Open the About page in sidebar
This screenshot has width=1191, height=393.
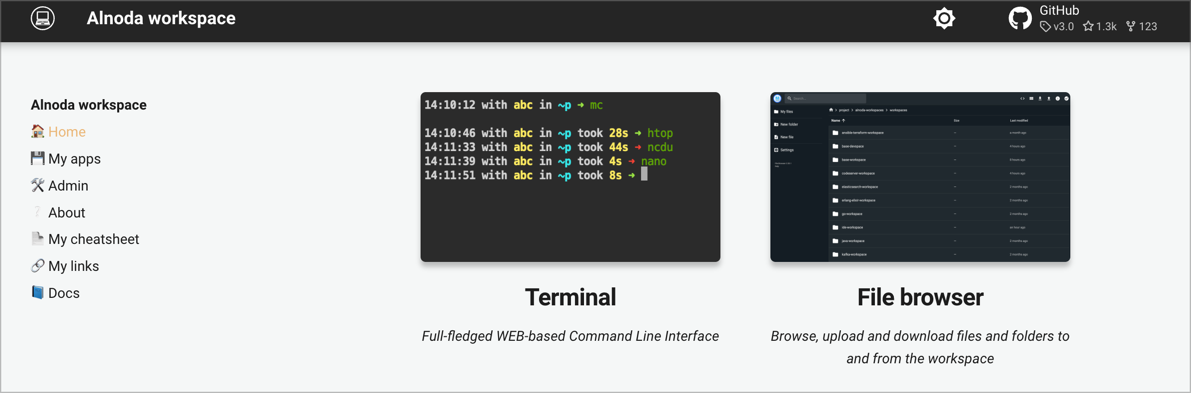(67, 213)
